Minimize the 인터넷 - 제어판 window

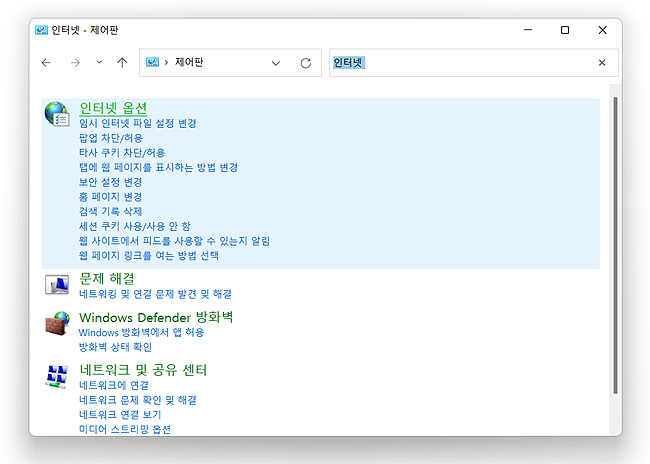tap(528, 30)
